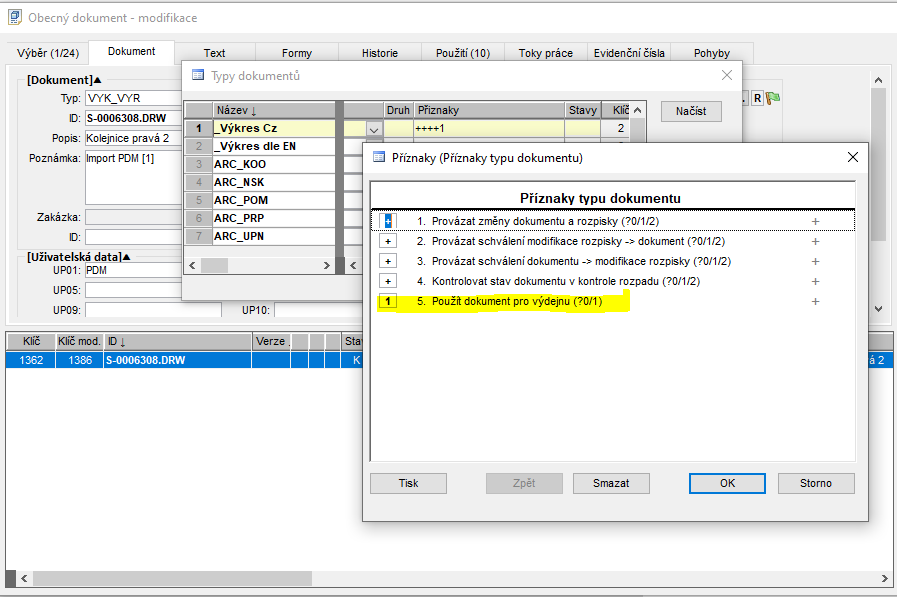Screen dimensions: 897x597
Task: Click the Klíč mod. column header
Action: coord(79,341)
